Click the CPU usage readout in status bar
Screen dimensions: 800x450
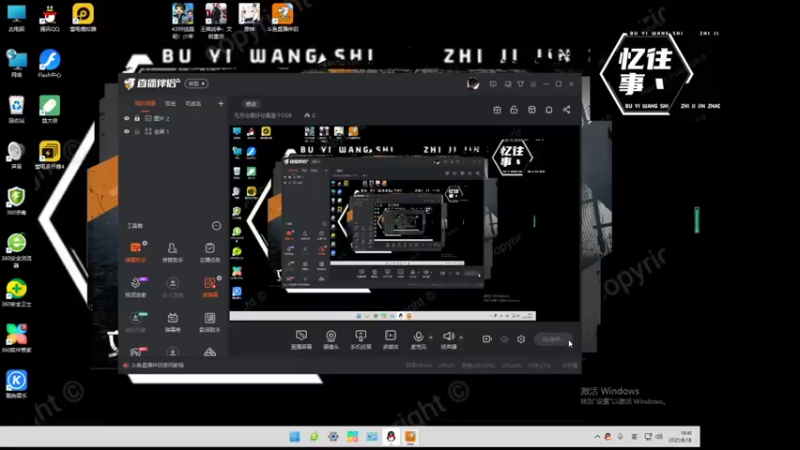pyautogui.click(x=511, y=365)
